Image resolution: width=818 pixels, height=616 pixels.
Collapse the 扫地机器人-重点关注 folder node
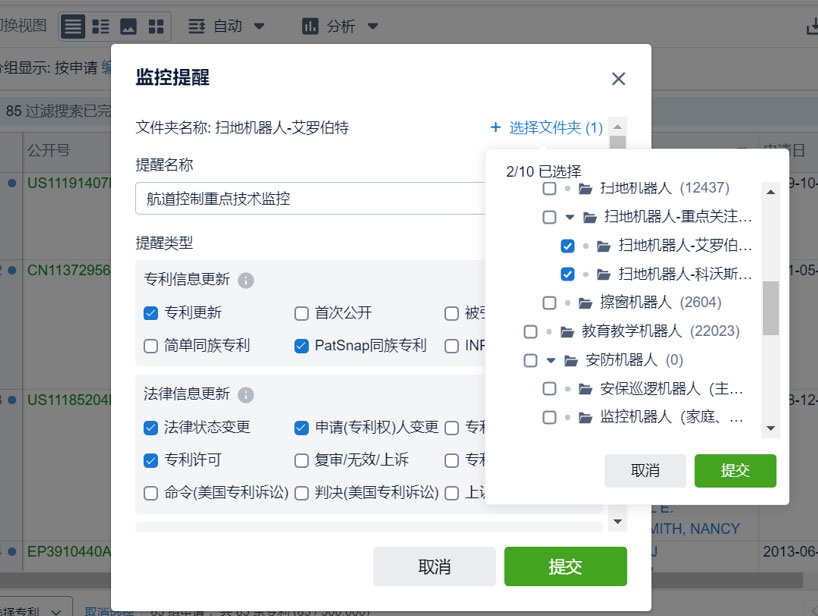569,217
